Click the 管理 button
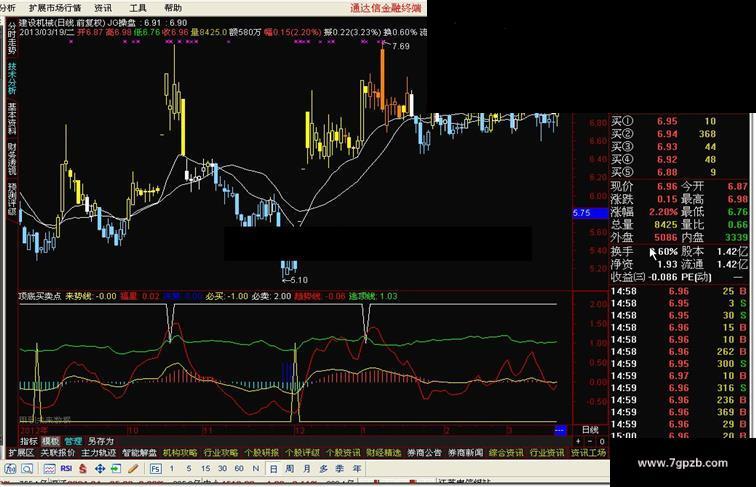Image resolution: width=756 pixels, height=487 pixels. [73, 441]
